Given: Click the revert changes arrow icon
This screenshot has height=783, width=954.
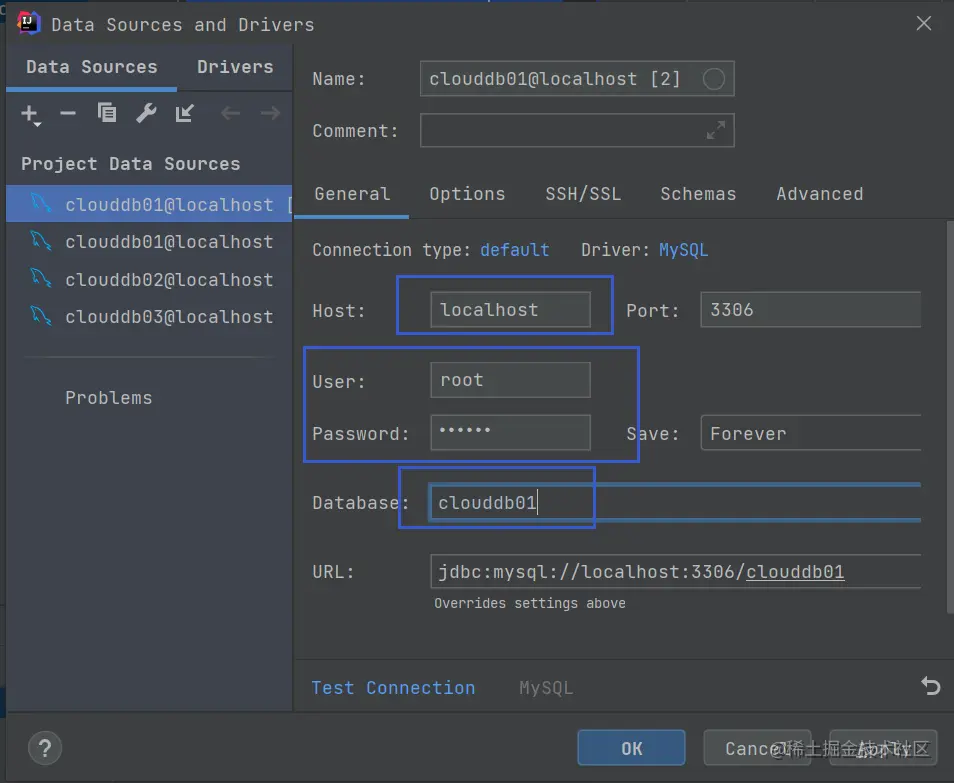Looking at the screenshot, I should 930,686.
